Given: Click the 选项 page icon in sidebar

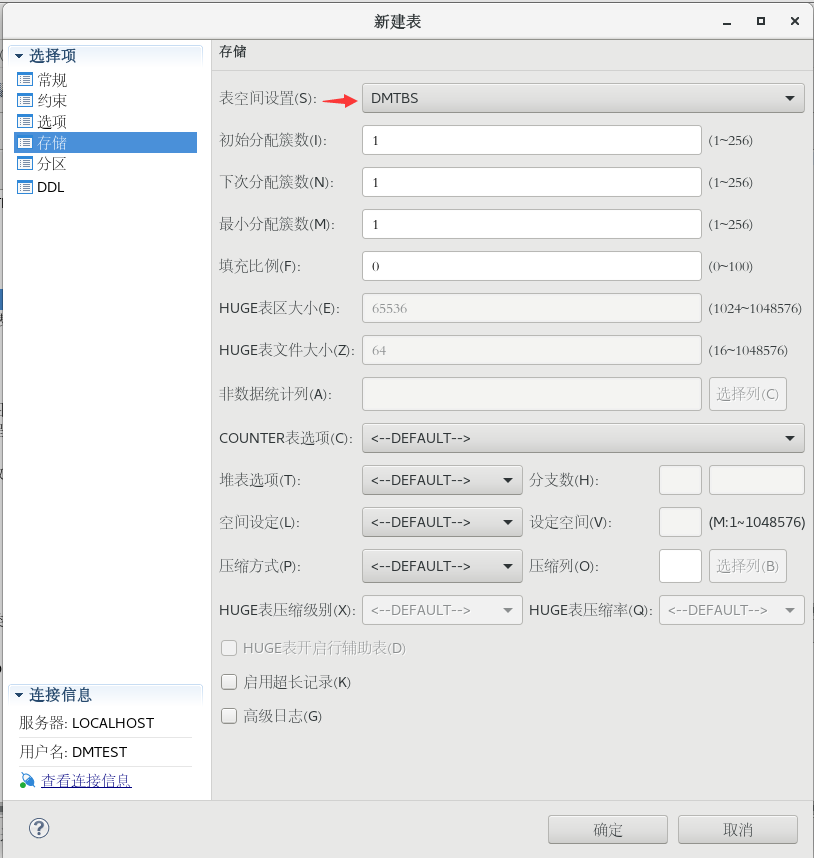Looking at the screenshot, I should 25,121.
